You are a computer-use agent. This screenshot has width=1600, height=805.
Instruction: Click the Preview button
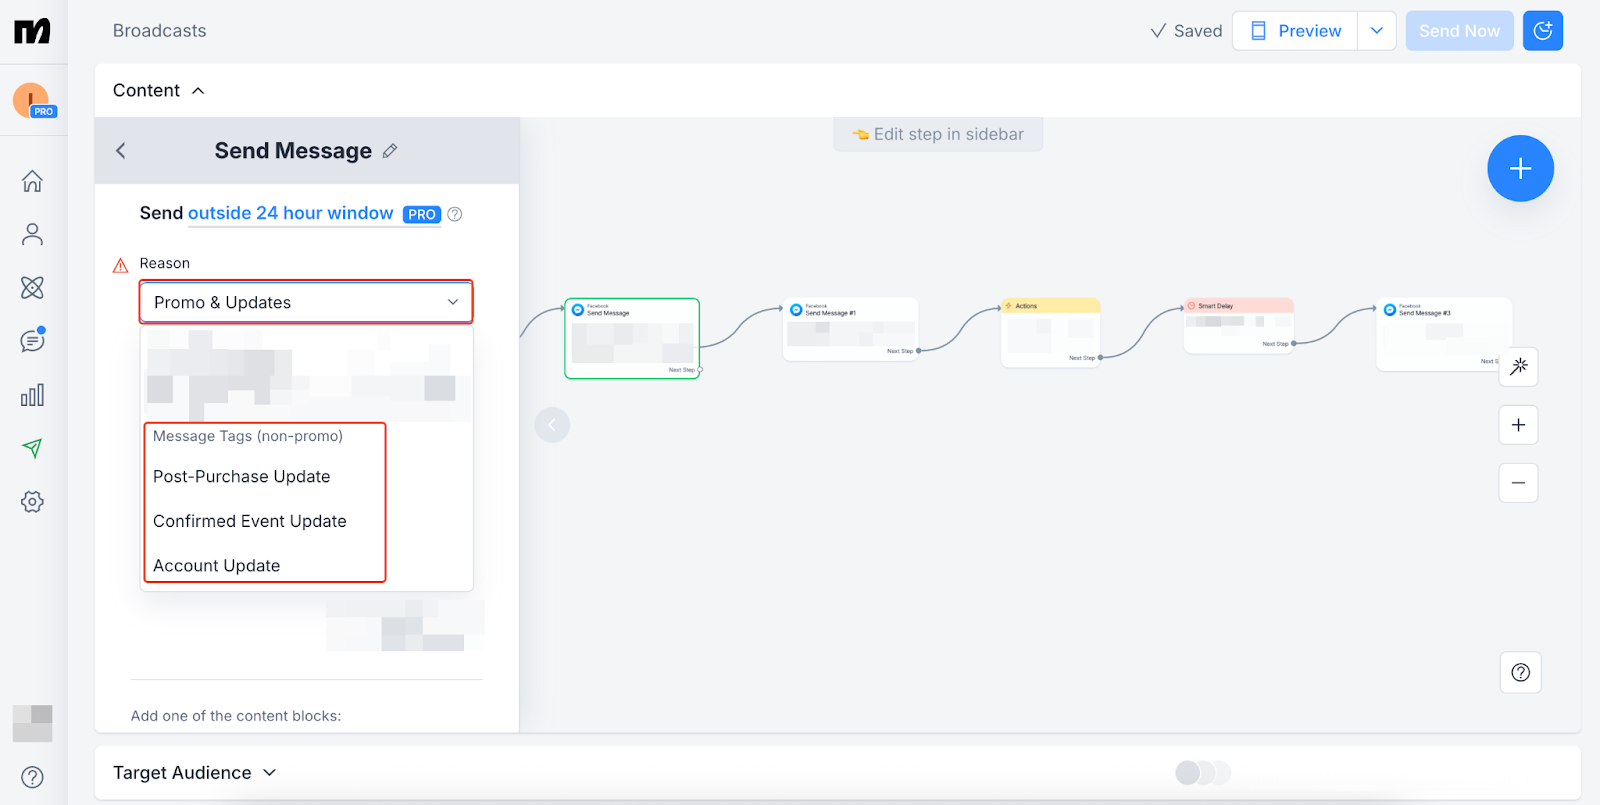click(x=1295, y=31)
